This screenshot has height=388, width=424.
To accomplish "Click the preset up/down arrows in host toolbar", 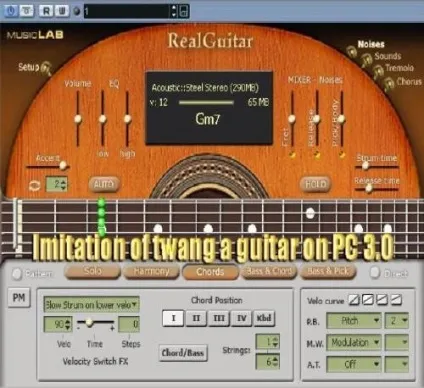I will (174, 11).
